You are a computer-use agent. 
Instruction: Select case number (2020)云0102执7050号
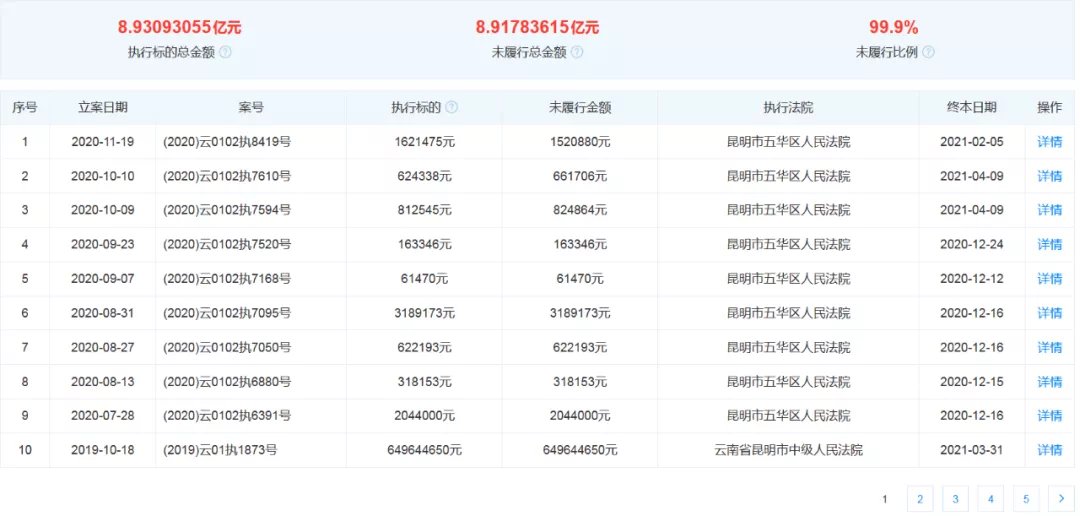(227, 348)
